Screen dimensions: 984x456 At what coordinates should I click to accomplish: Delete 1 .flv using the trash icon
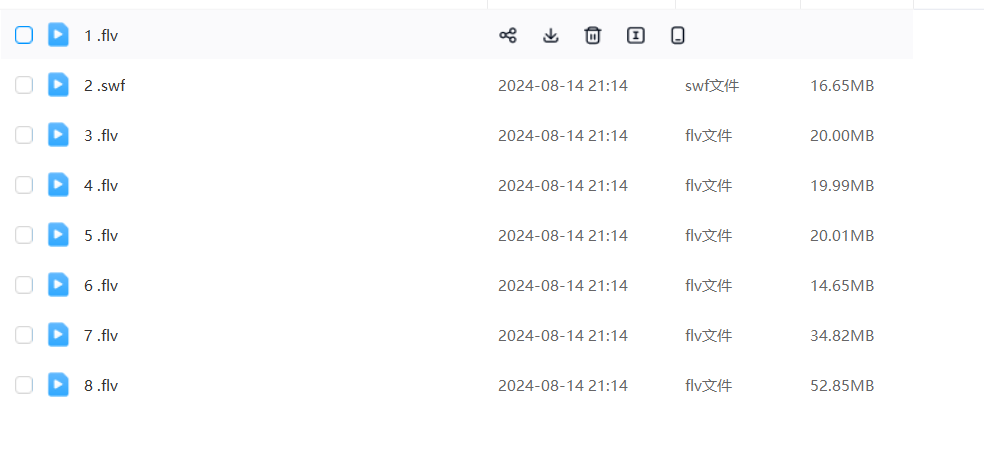[x=593, y=36]
